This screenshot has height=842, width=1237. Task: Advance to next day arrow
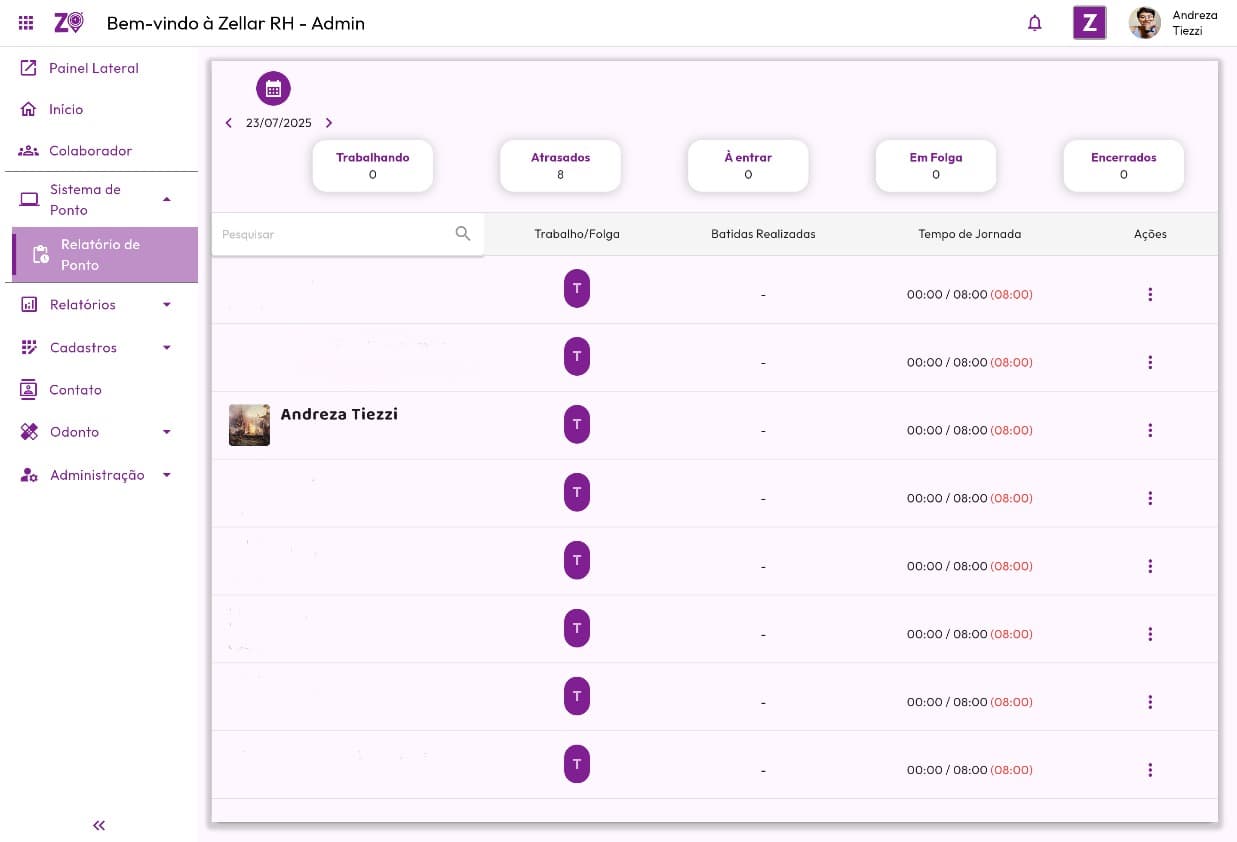[x=329, y=123]
